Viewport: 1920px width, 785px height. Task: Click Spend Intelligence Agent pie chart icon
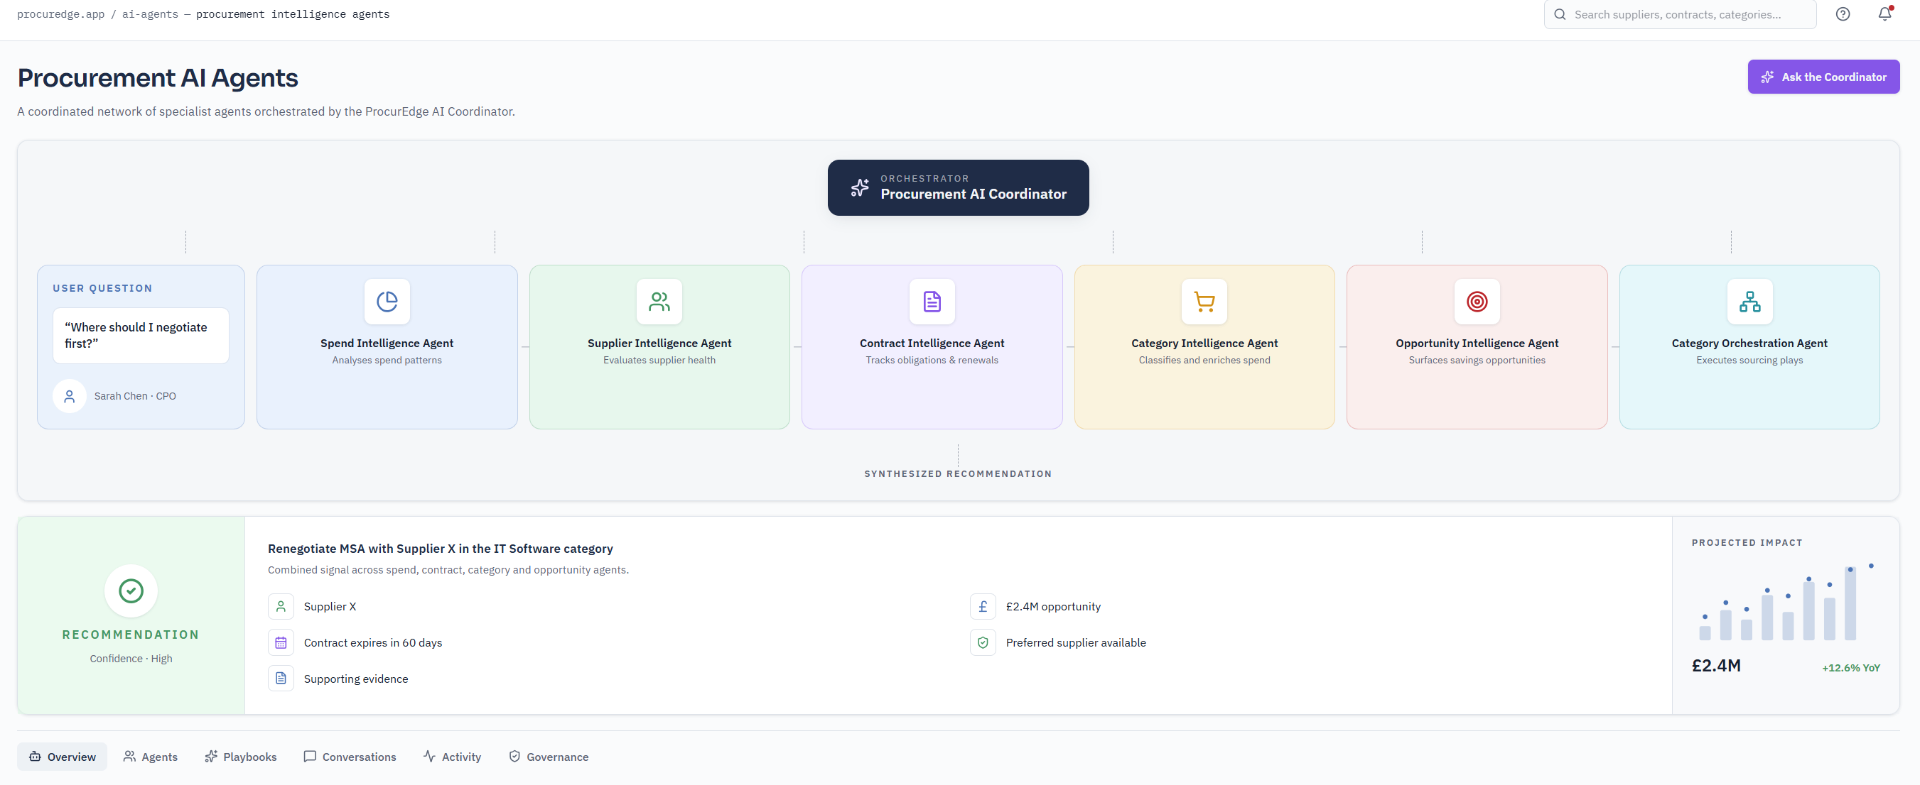click(387, 301)
